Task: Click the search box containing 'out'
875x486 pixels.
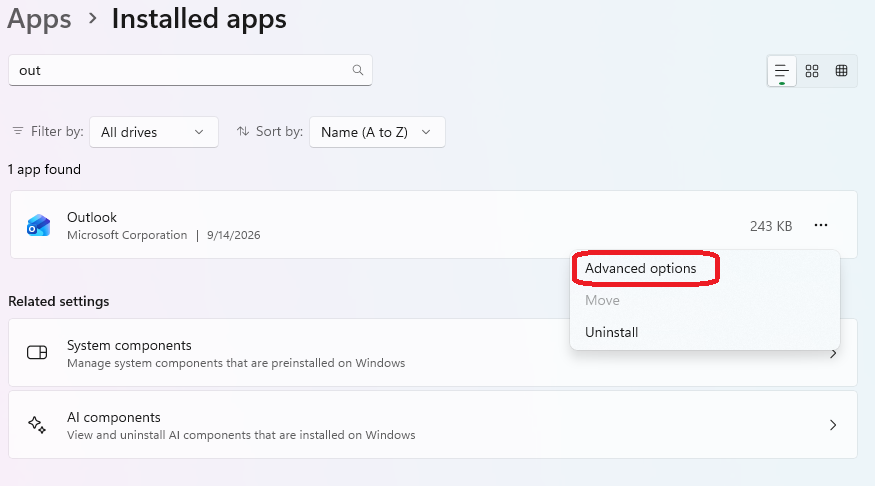Action: tap(190, 70)
